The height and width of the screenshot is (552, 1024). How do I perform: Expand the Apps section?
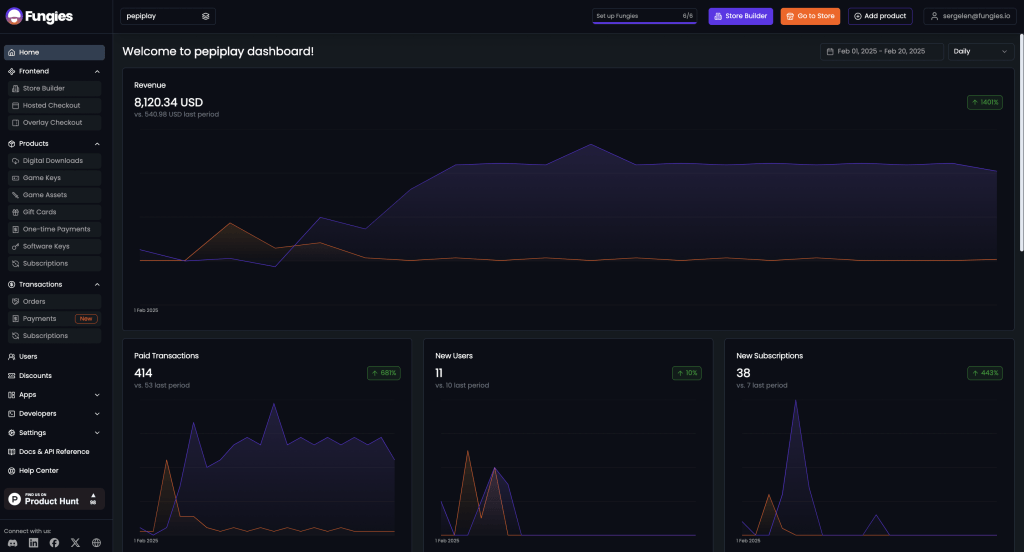[54, 395]
